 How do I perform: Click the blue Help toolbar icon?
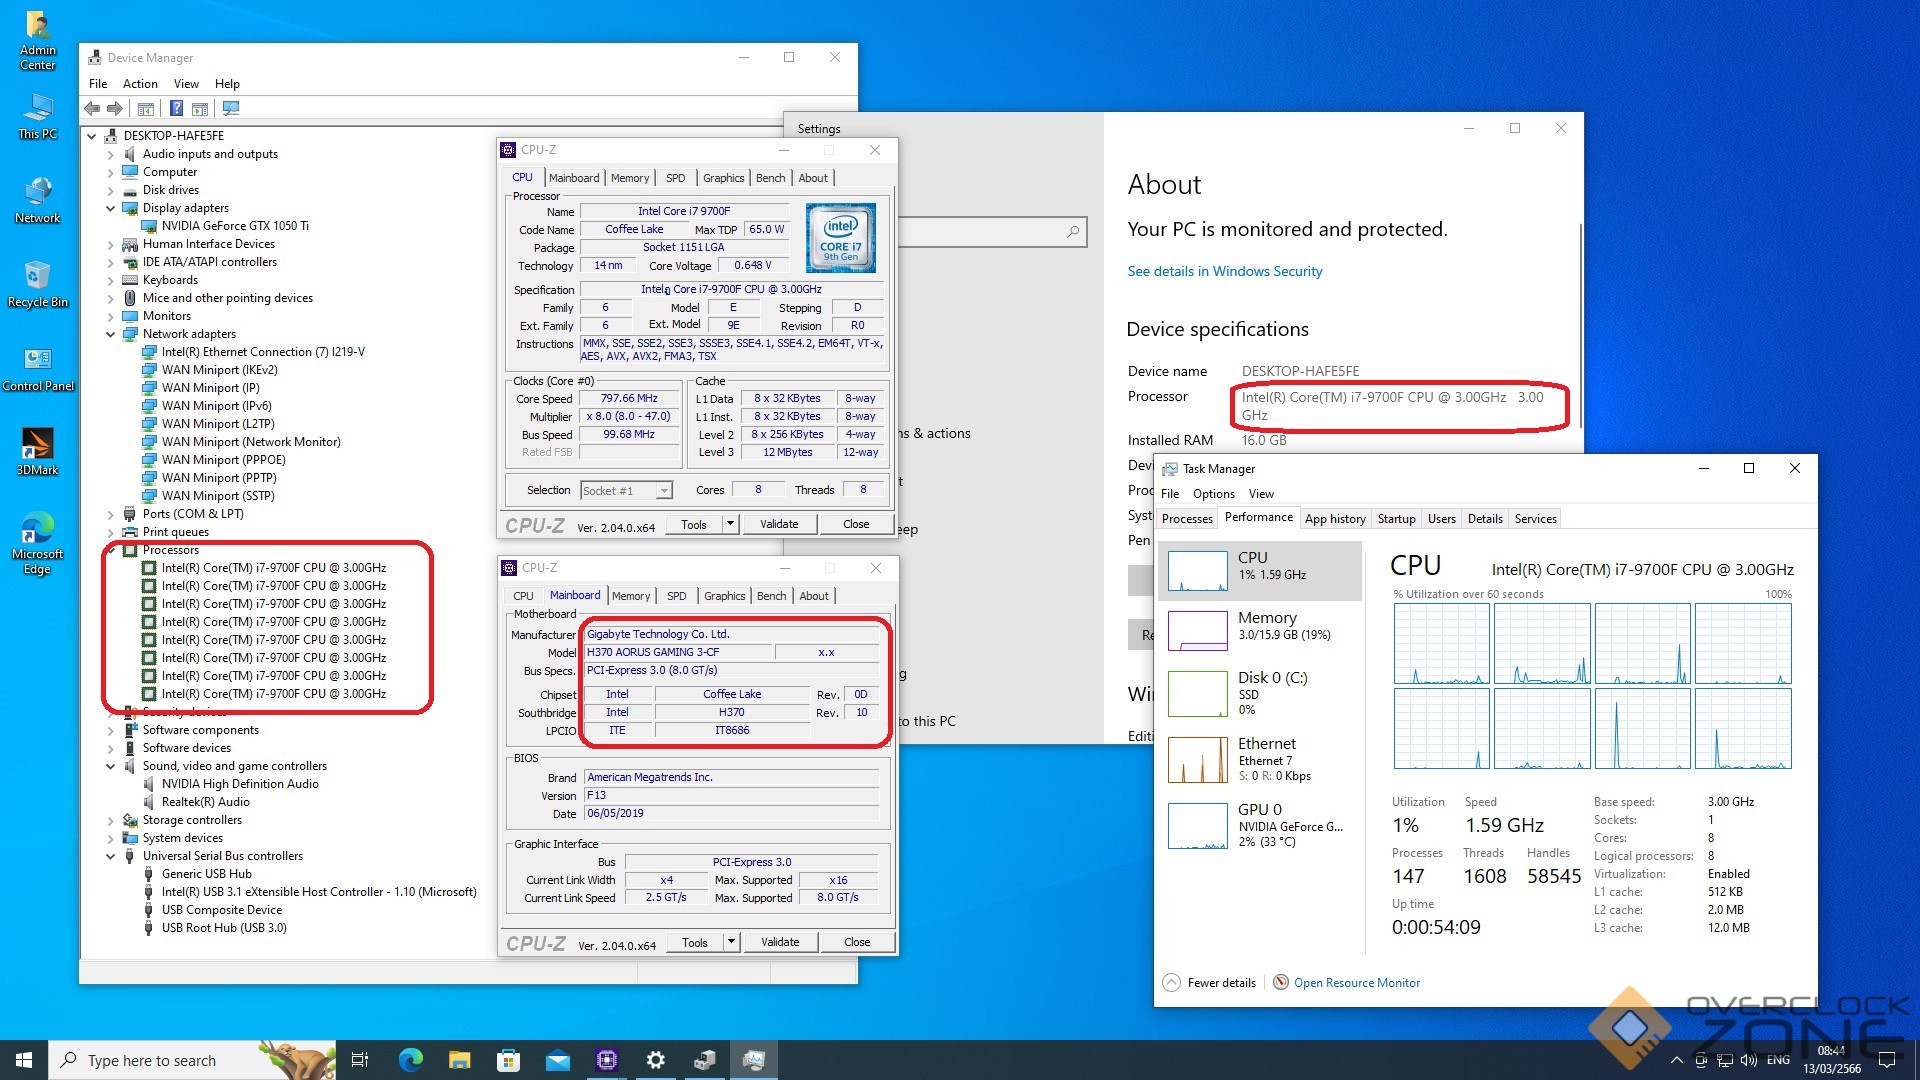[x=176, y=108]
